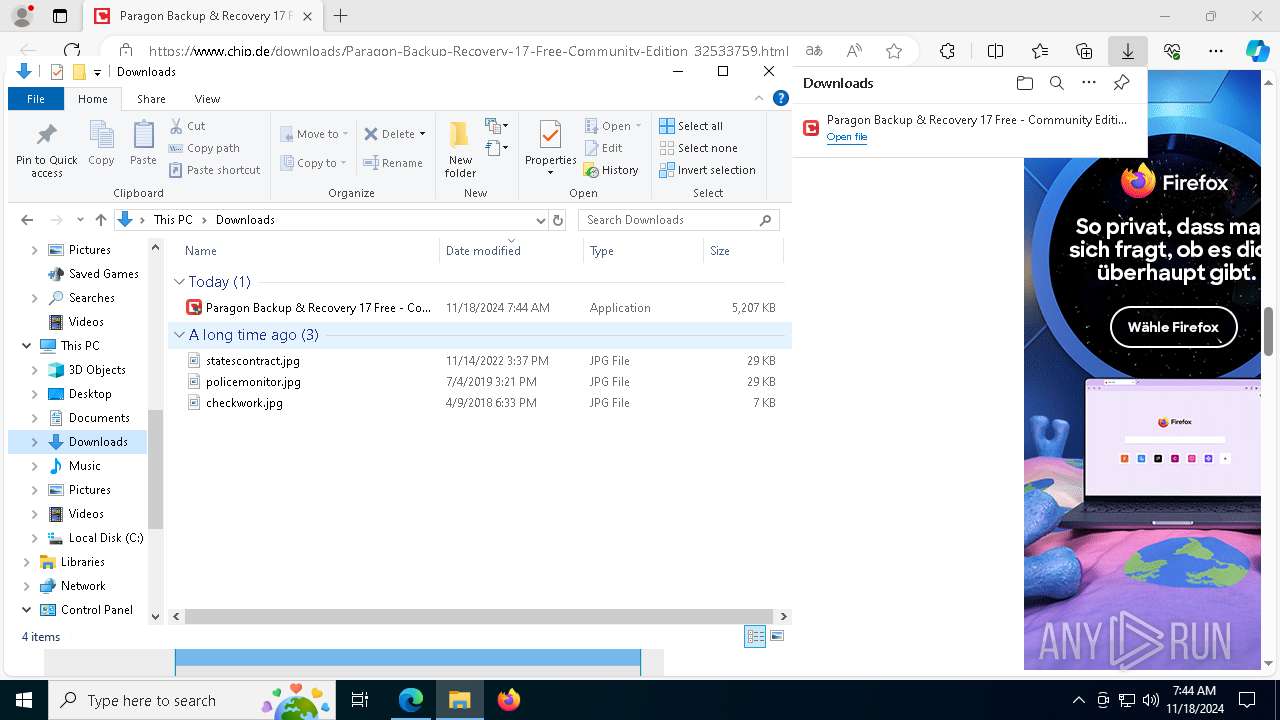Open file History
1280x720 pixels.
(x=611, y=170)
